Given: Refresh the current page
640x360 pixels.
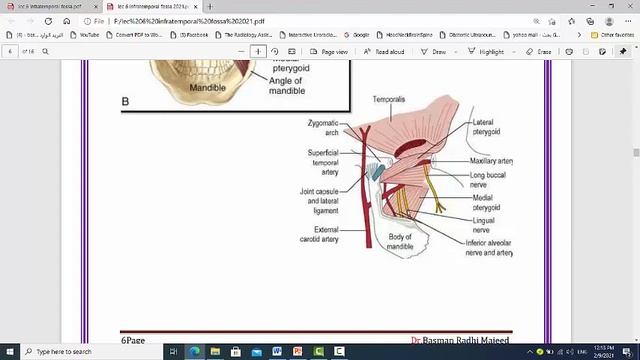Looking at the screenshot, I should [48, 21].
